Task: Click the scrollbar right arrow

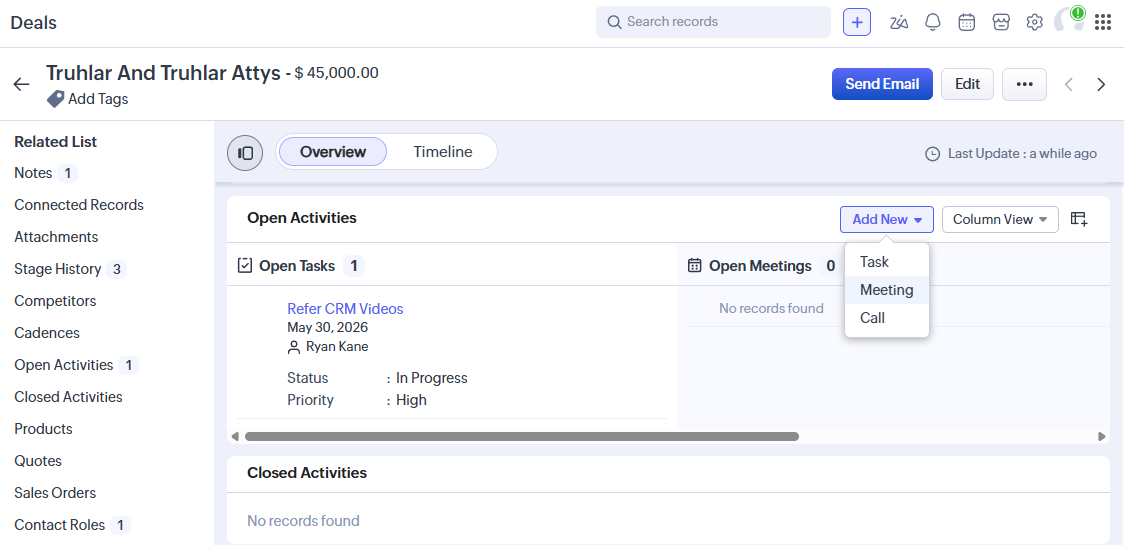Action: coord(1102,436)
